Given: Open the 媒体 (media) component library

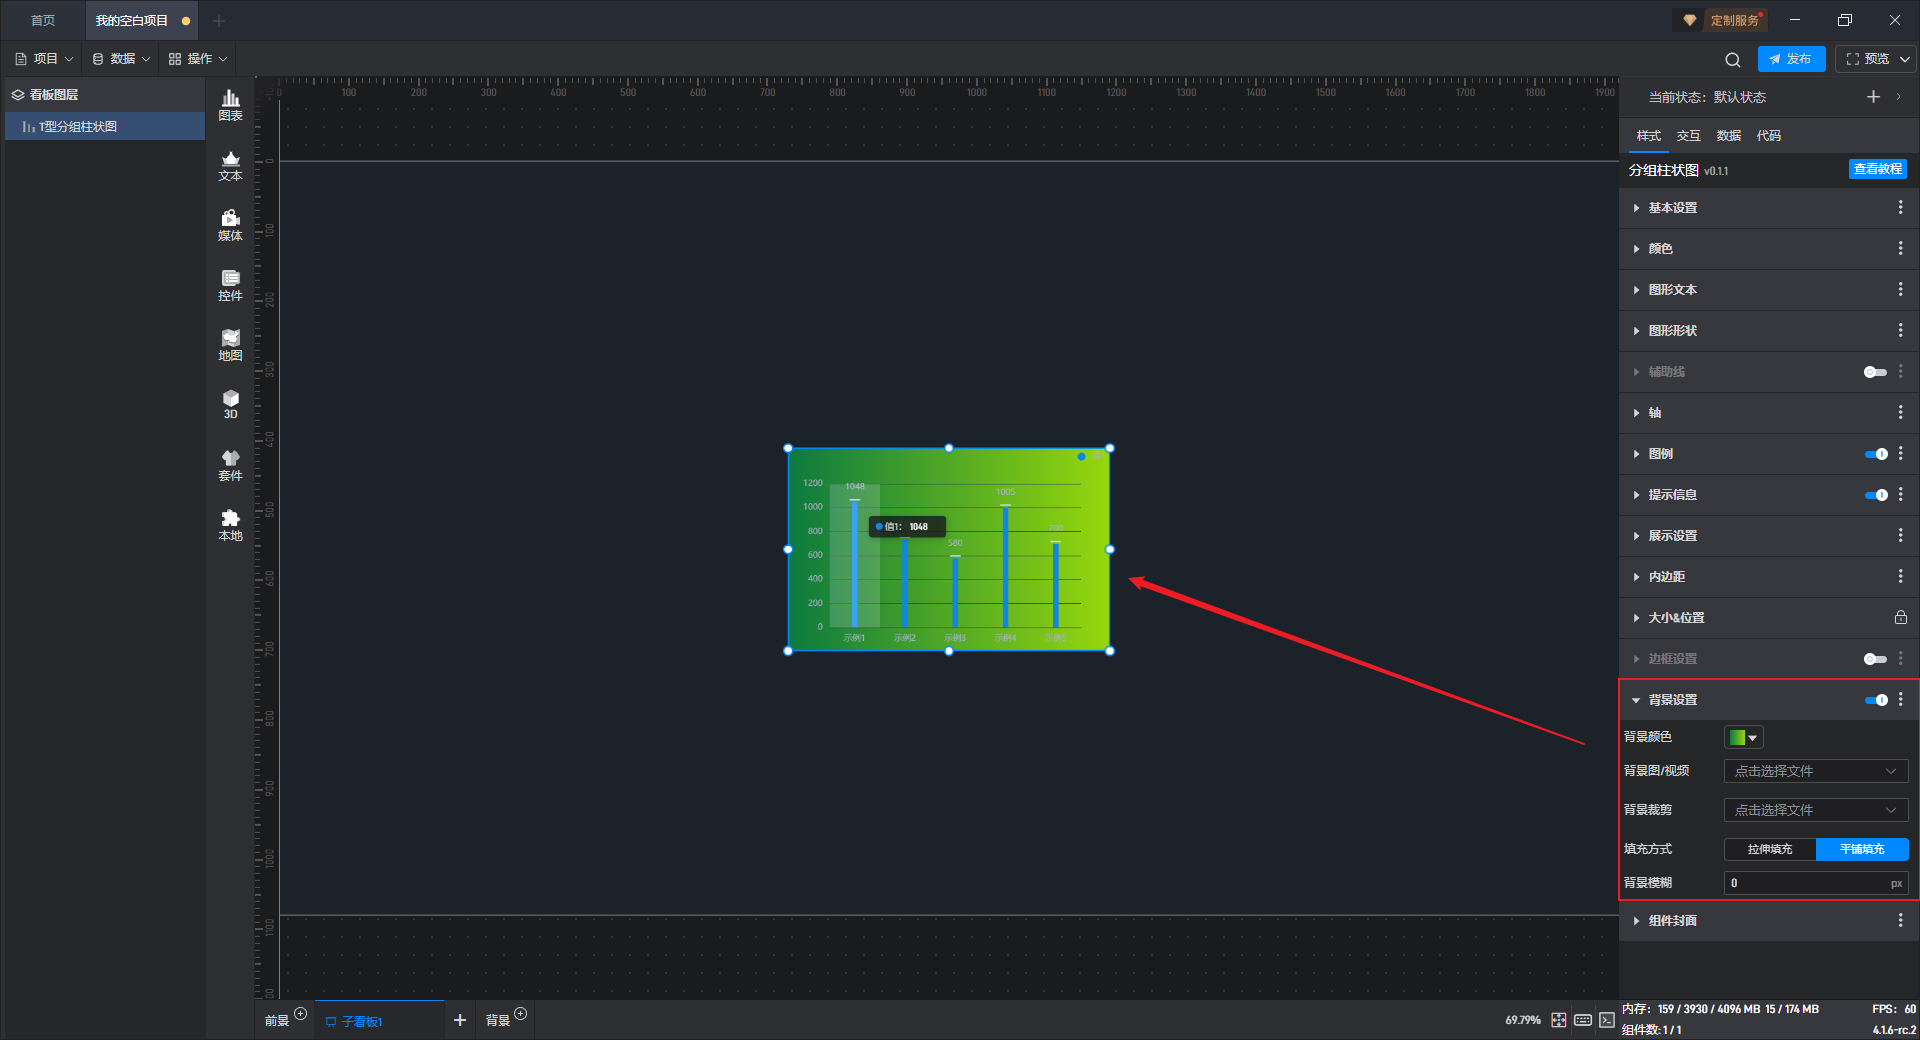Looking at the screenshot, I should [x=230, y=225].
